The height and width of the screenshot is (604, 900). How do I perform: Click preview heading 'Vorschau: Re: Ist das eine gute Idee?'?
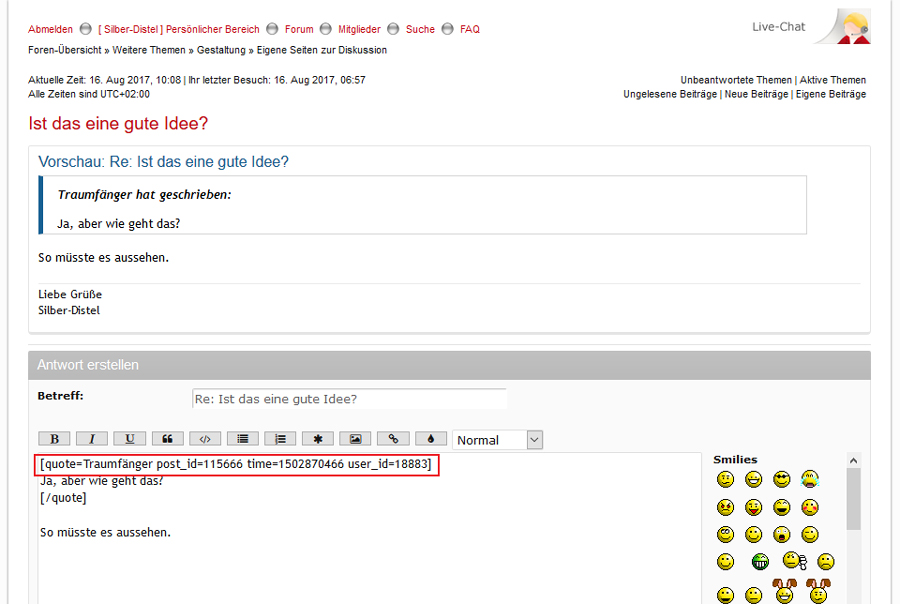pyautogui.click(x=164, y=162)
